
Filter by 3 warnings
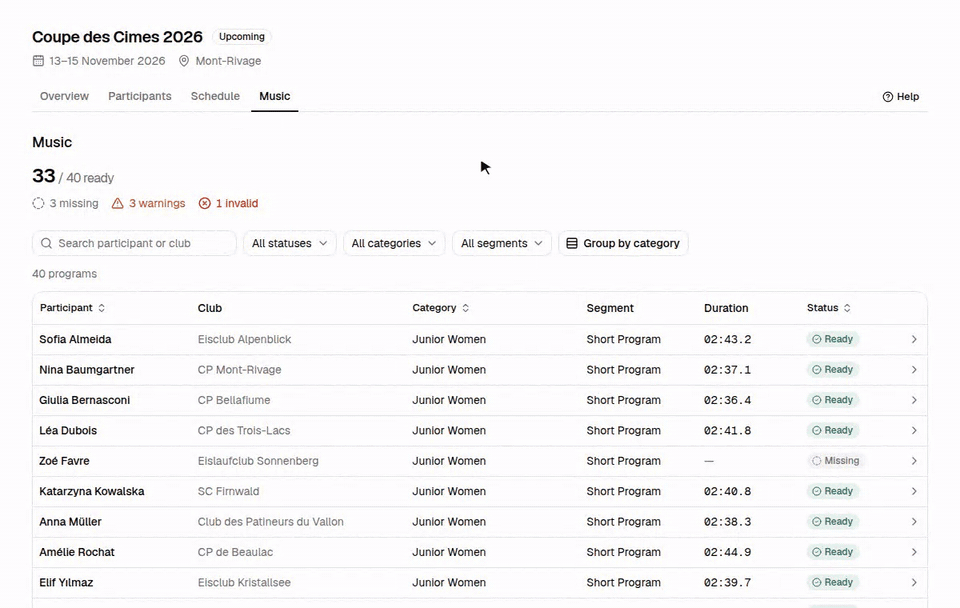pyautogui.click(x=148, y=203)
